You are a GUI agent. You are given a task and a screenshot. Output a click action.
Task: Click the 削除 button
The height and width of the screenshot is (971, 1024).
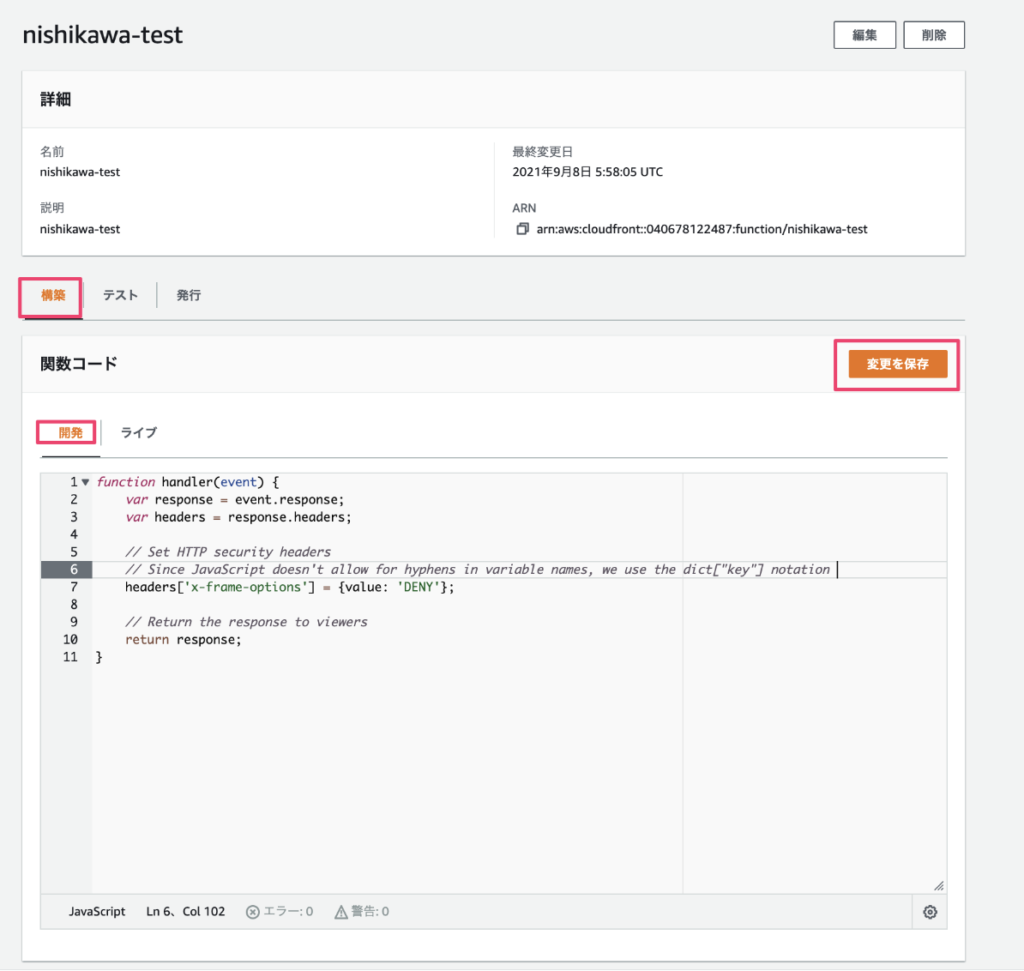tap(933, 34)
